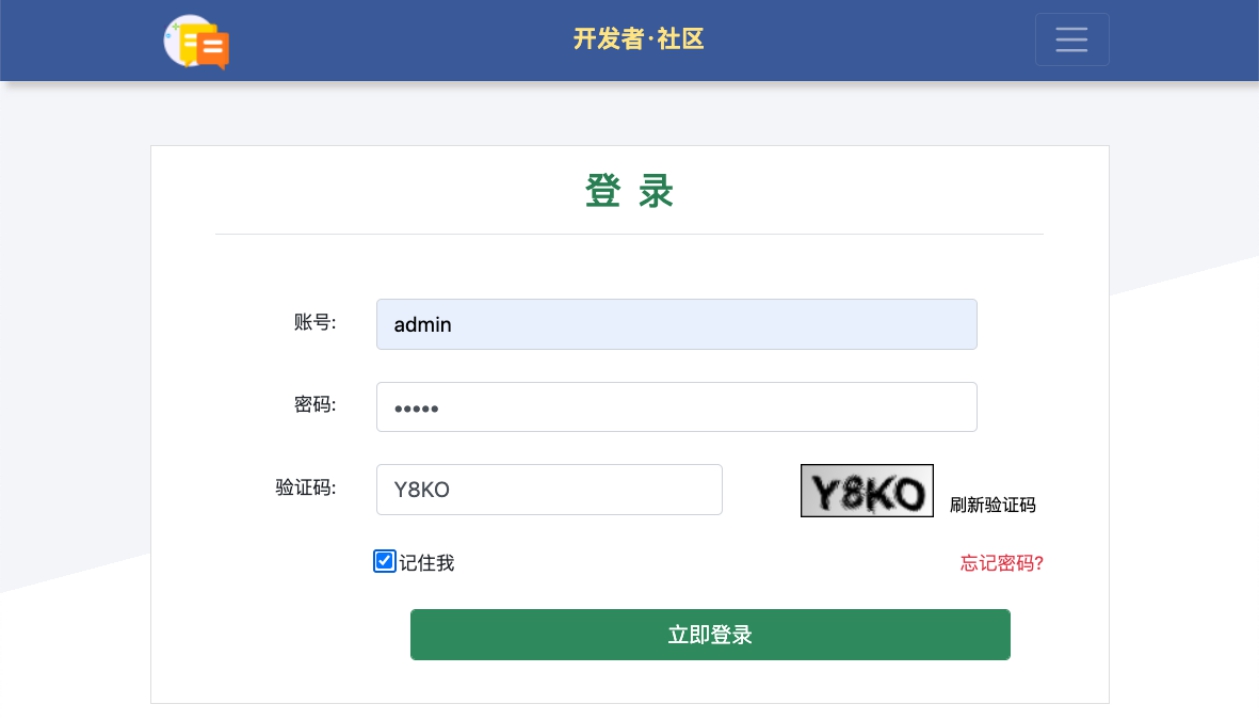Click the 验证码: field label
This screenshot has width=1259, height=720.
pos(306,487)
